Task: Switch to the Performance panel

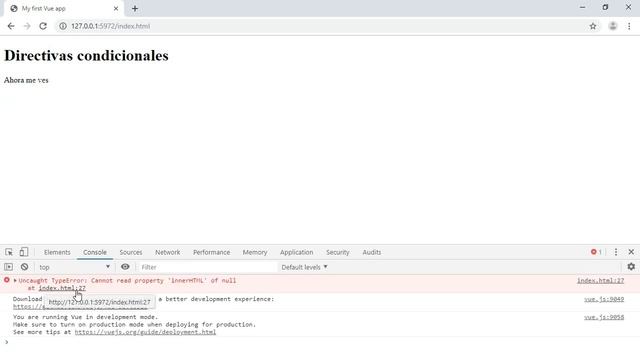Action: (x=211, y=252)
